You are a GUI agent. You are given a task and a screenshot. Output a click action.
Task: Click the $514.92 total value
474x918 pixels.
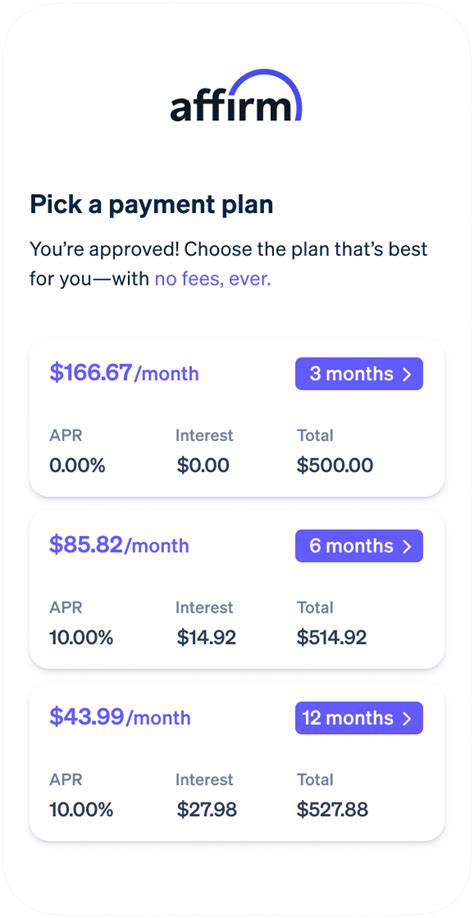pyautogui.click(x=332, y=638)
